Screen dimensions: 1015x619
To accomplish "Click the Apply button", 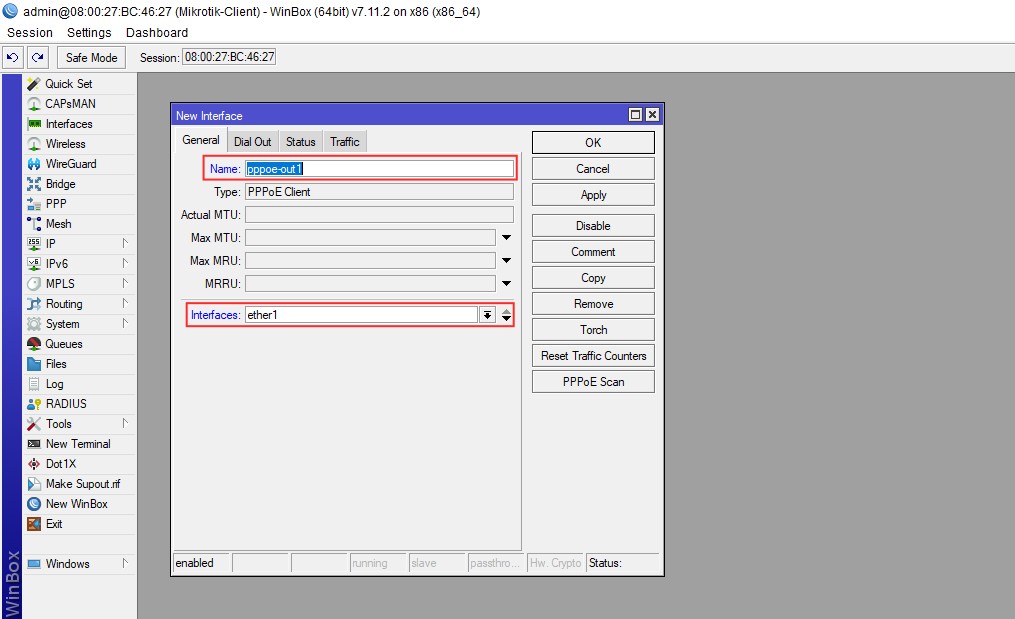I will 593,195.
